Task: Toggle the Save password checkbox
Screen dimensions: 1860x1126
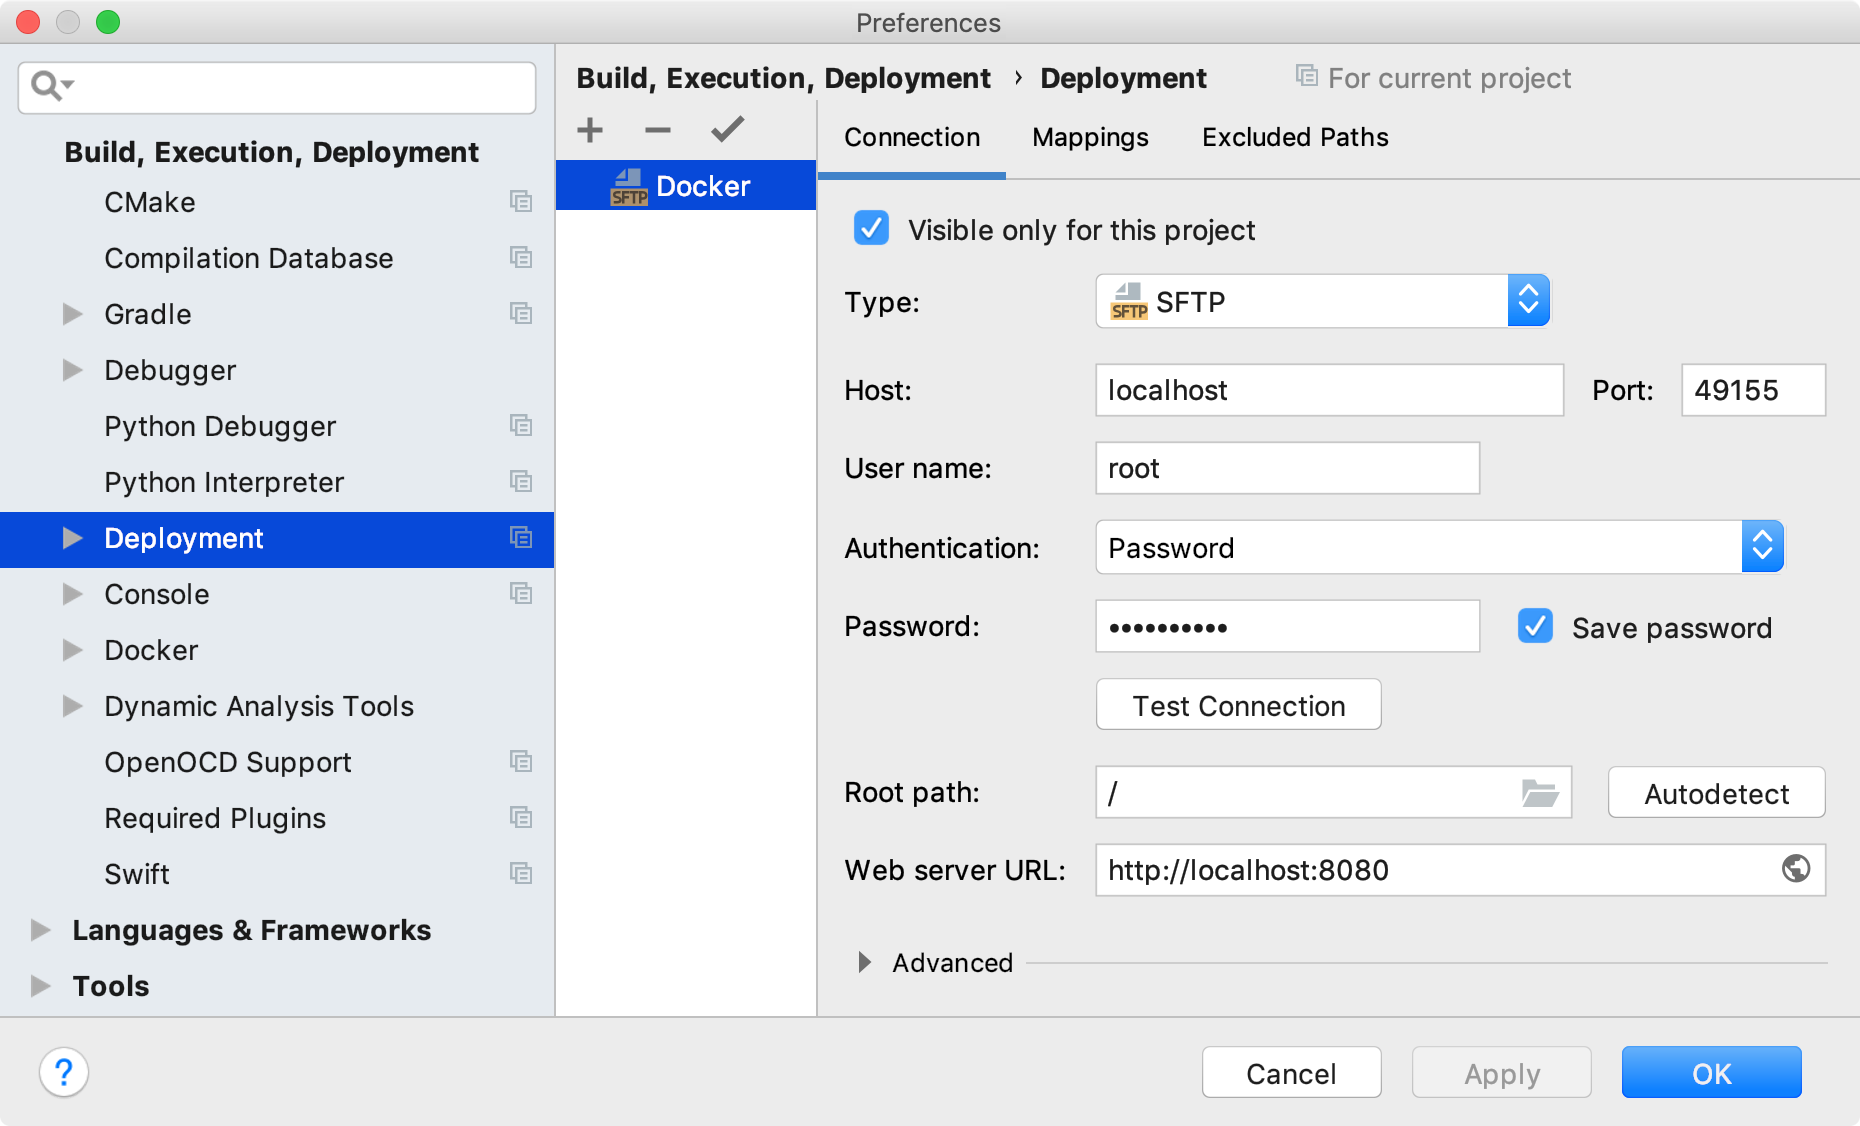Action: 1535,627
